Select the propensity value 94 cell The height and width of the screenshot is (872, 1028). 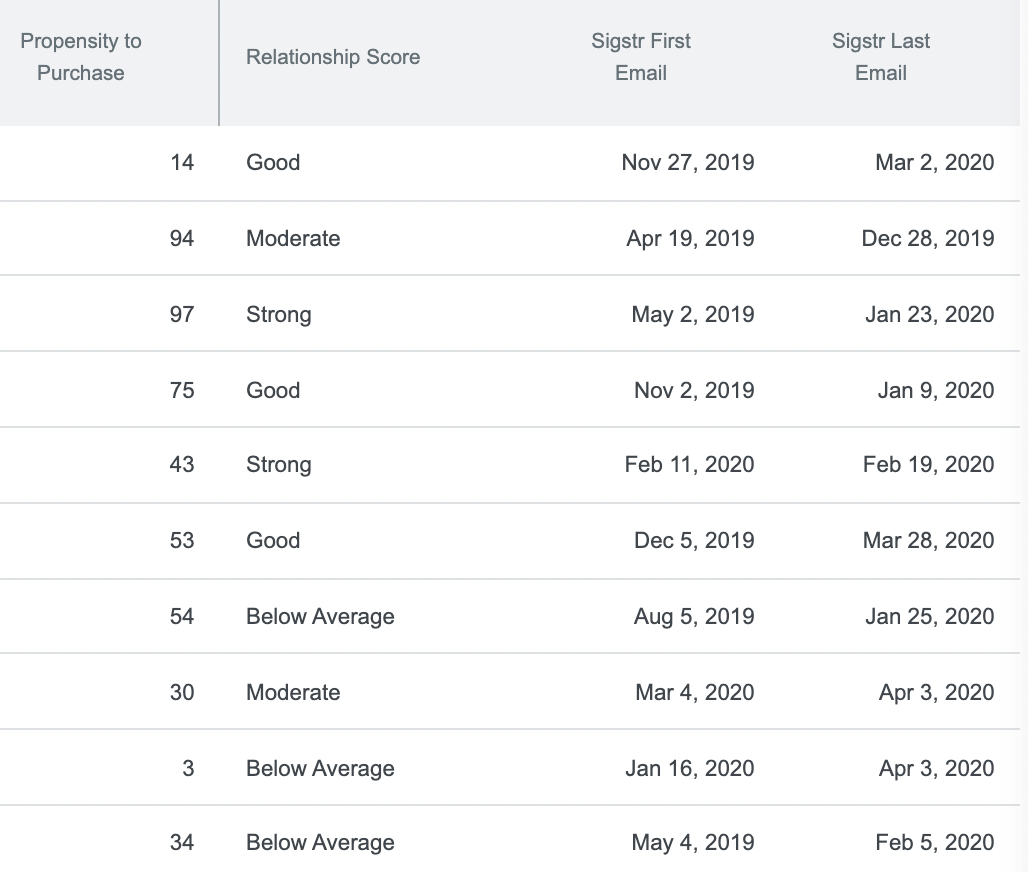[182, 239]
